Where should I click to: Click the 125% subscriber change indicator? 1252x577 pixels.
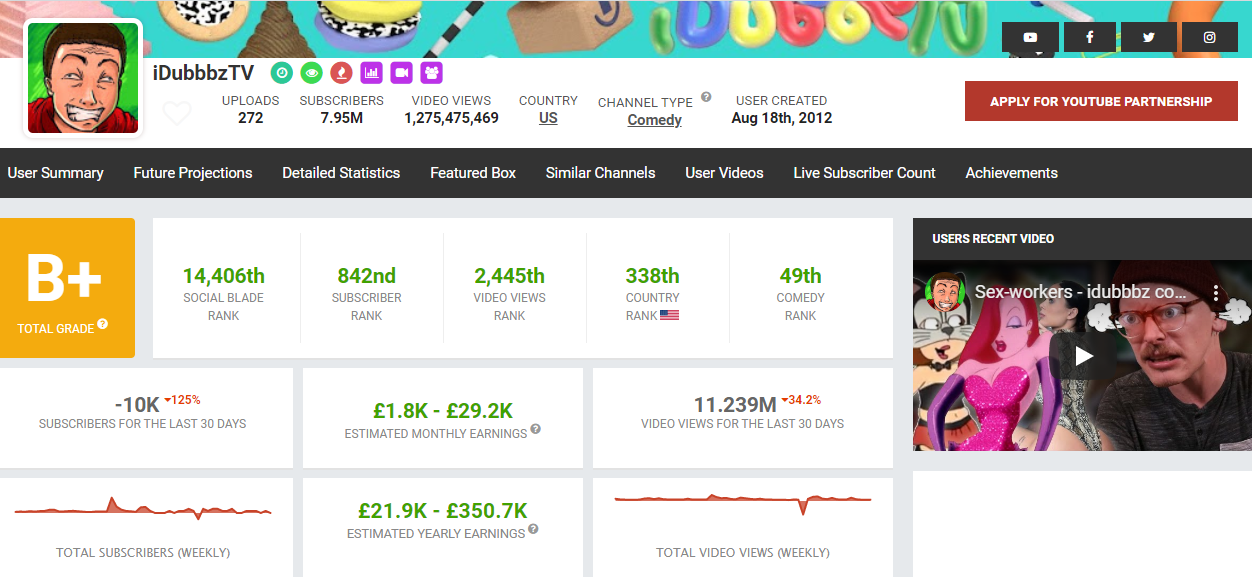click(182, 400)
